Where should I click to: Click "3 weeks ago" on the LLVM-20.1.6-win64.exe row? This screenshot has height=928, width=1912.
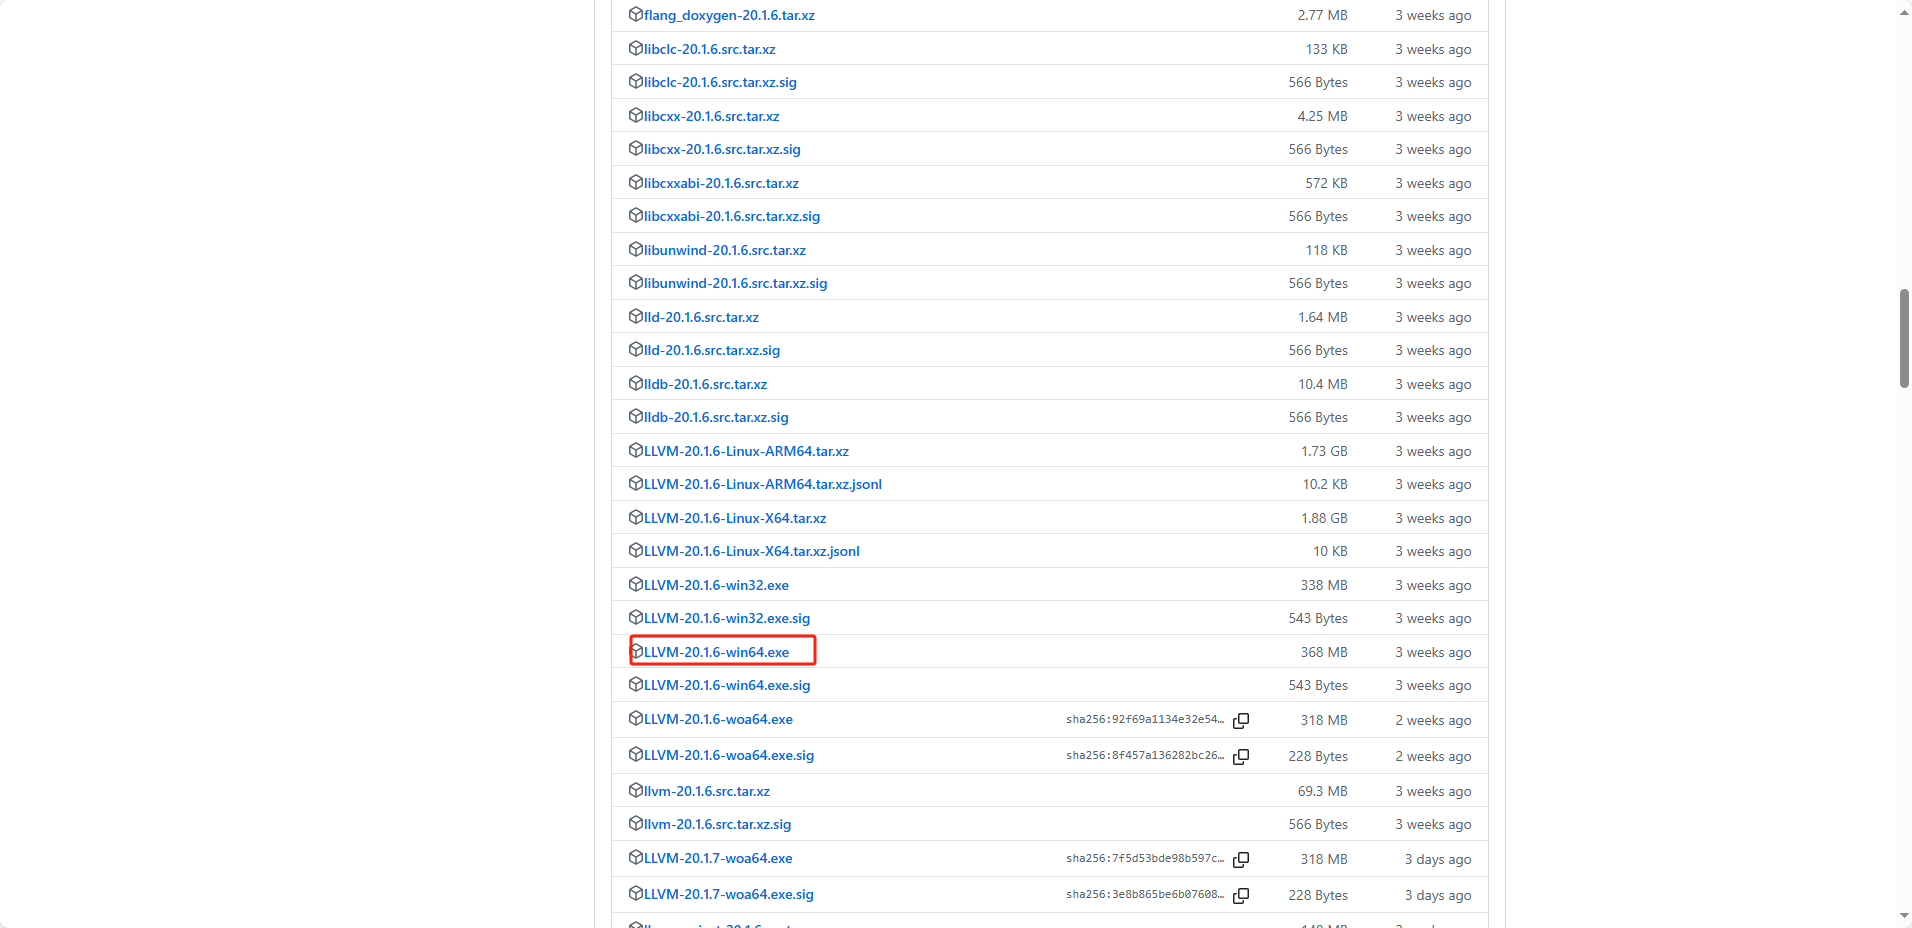tap(1433, 652)
